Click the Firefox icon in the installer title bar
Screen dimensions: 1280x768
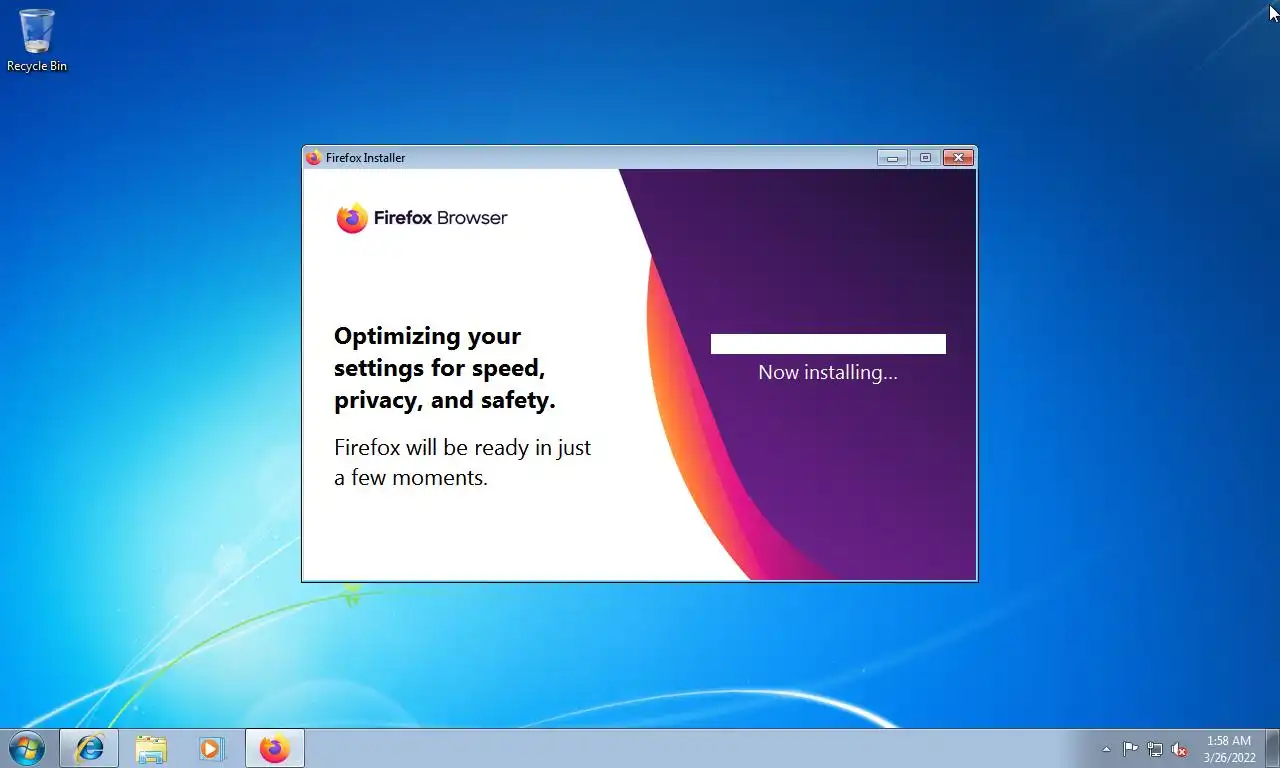[314, 158]
